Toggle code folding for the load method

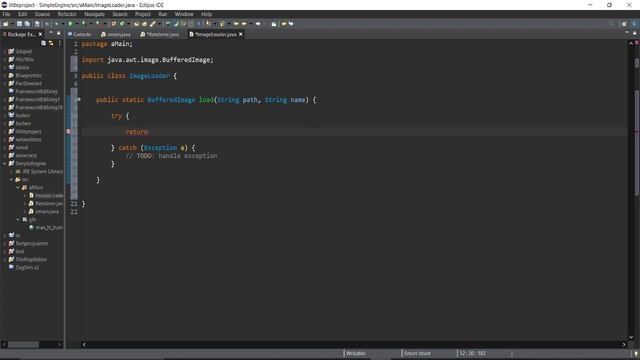click(79, 99)
